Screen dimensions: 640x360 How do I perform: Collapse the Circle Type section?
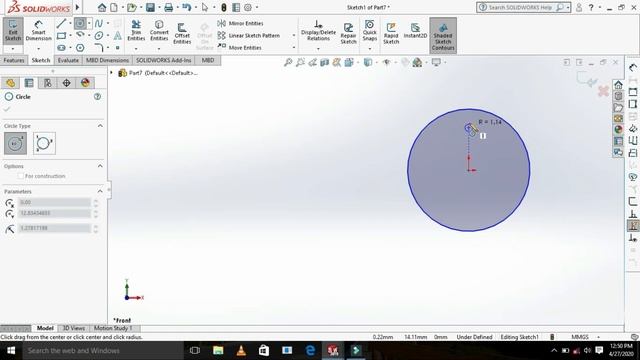point(100,126)
